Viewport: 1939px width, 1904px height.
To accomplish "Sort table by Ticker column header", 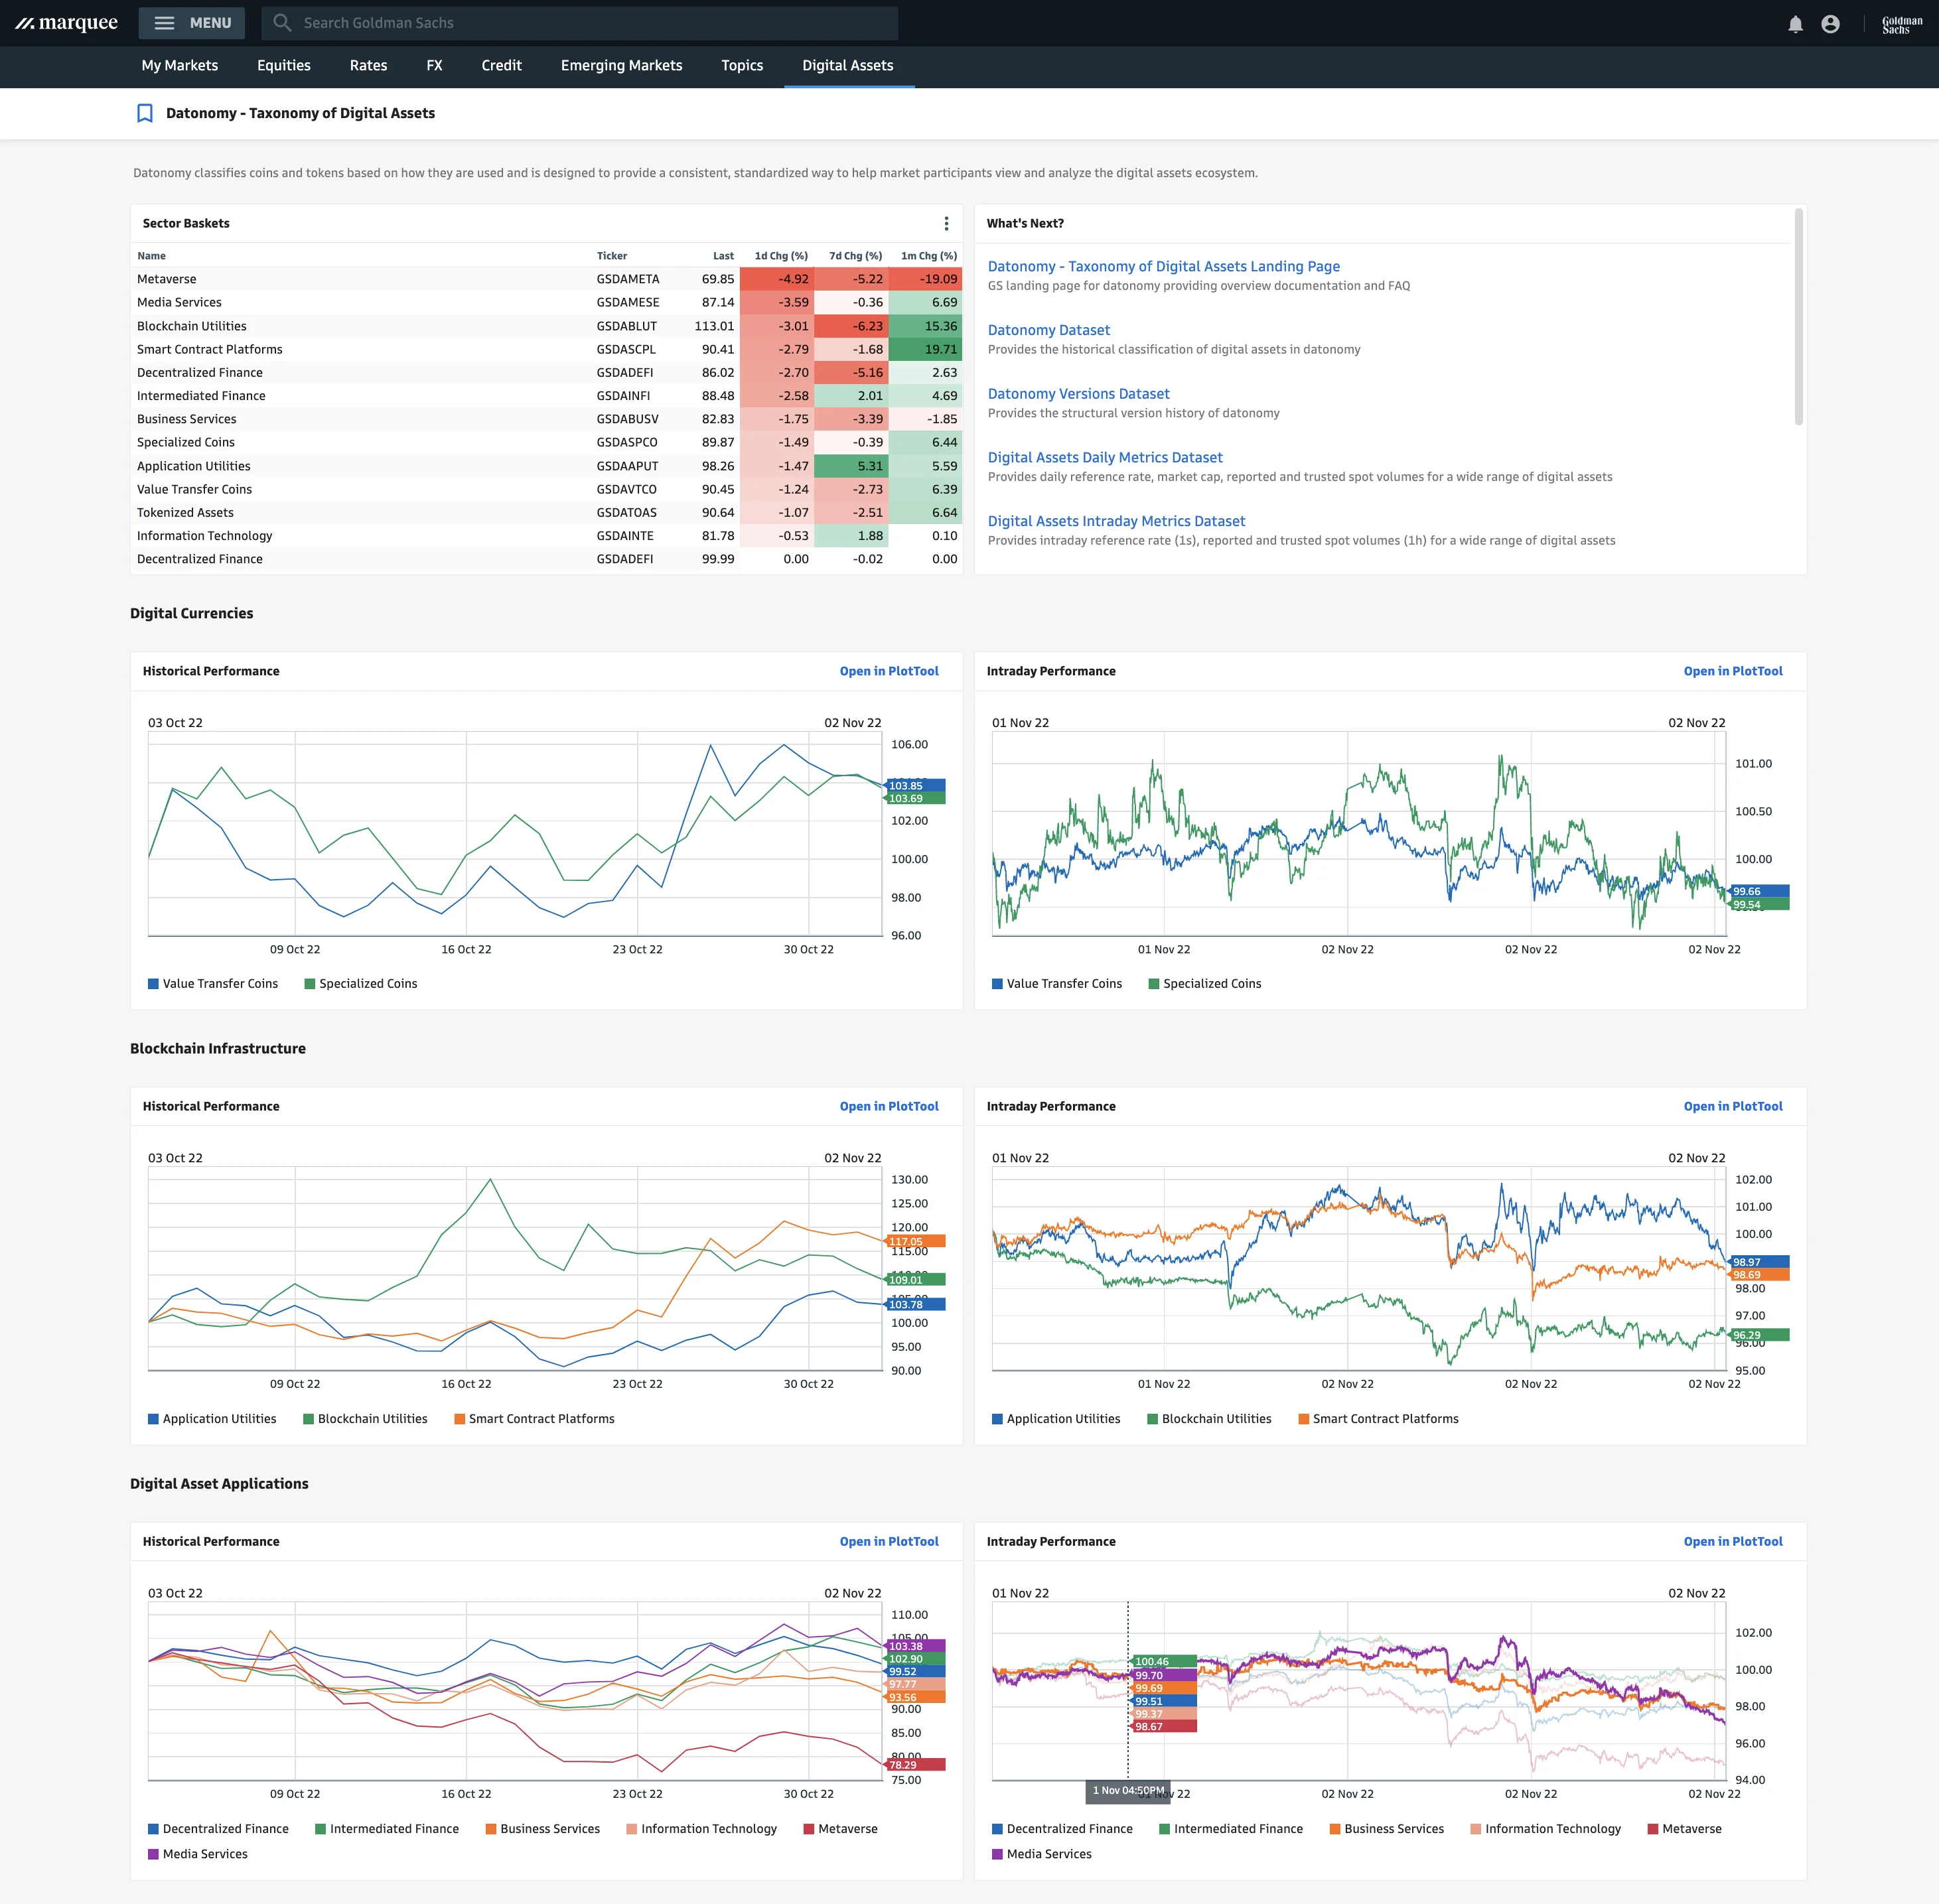I will pyautogui.click(x=612, y=256).
